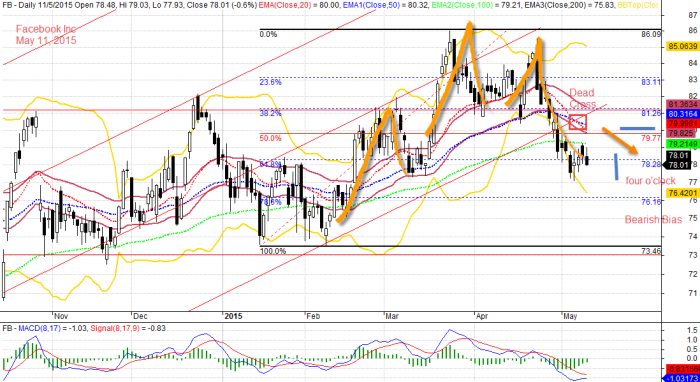Select the 83.11 Fibonacci price value

click(x=651, y=82)
